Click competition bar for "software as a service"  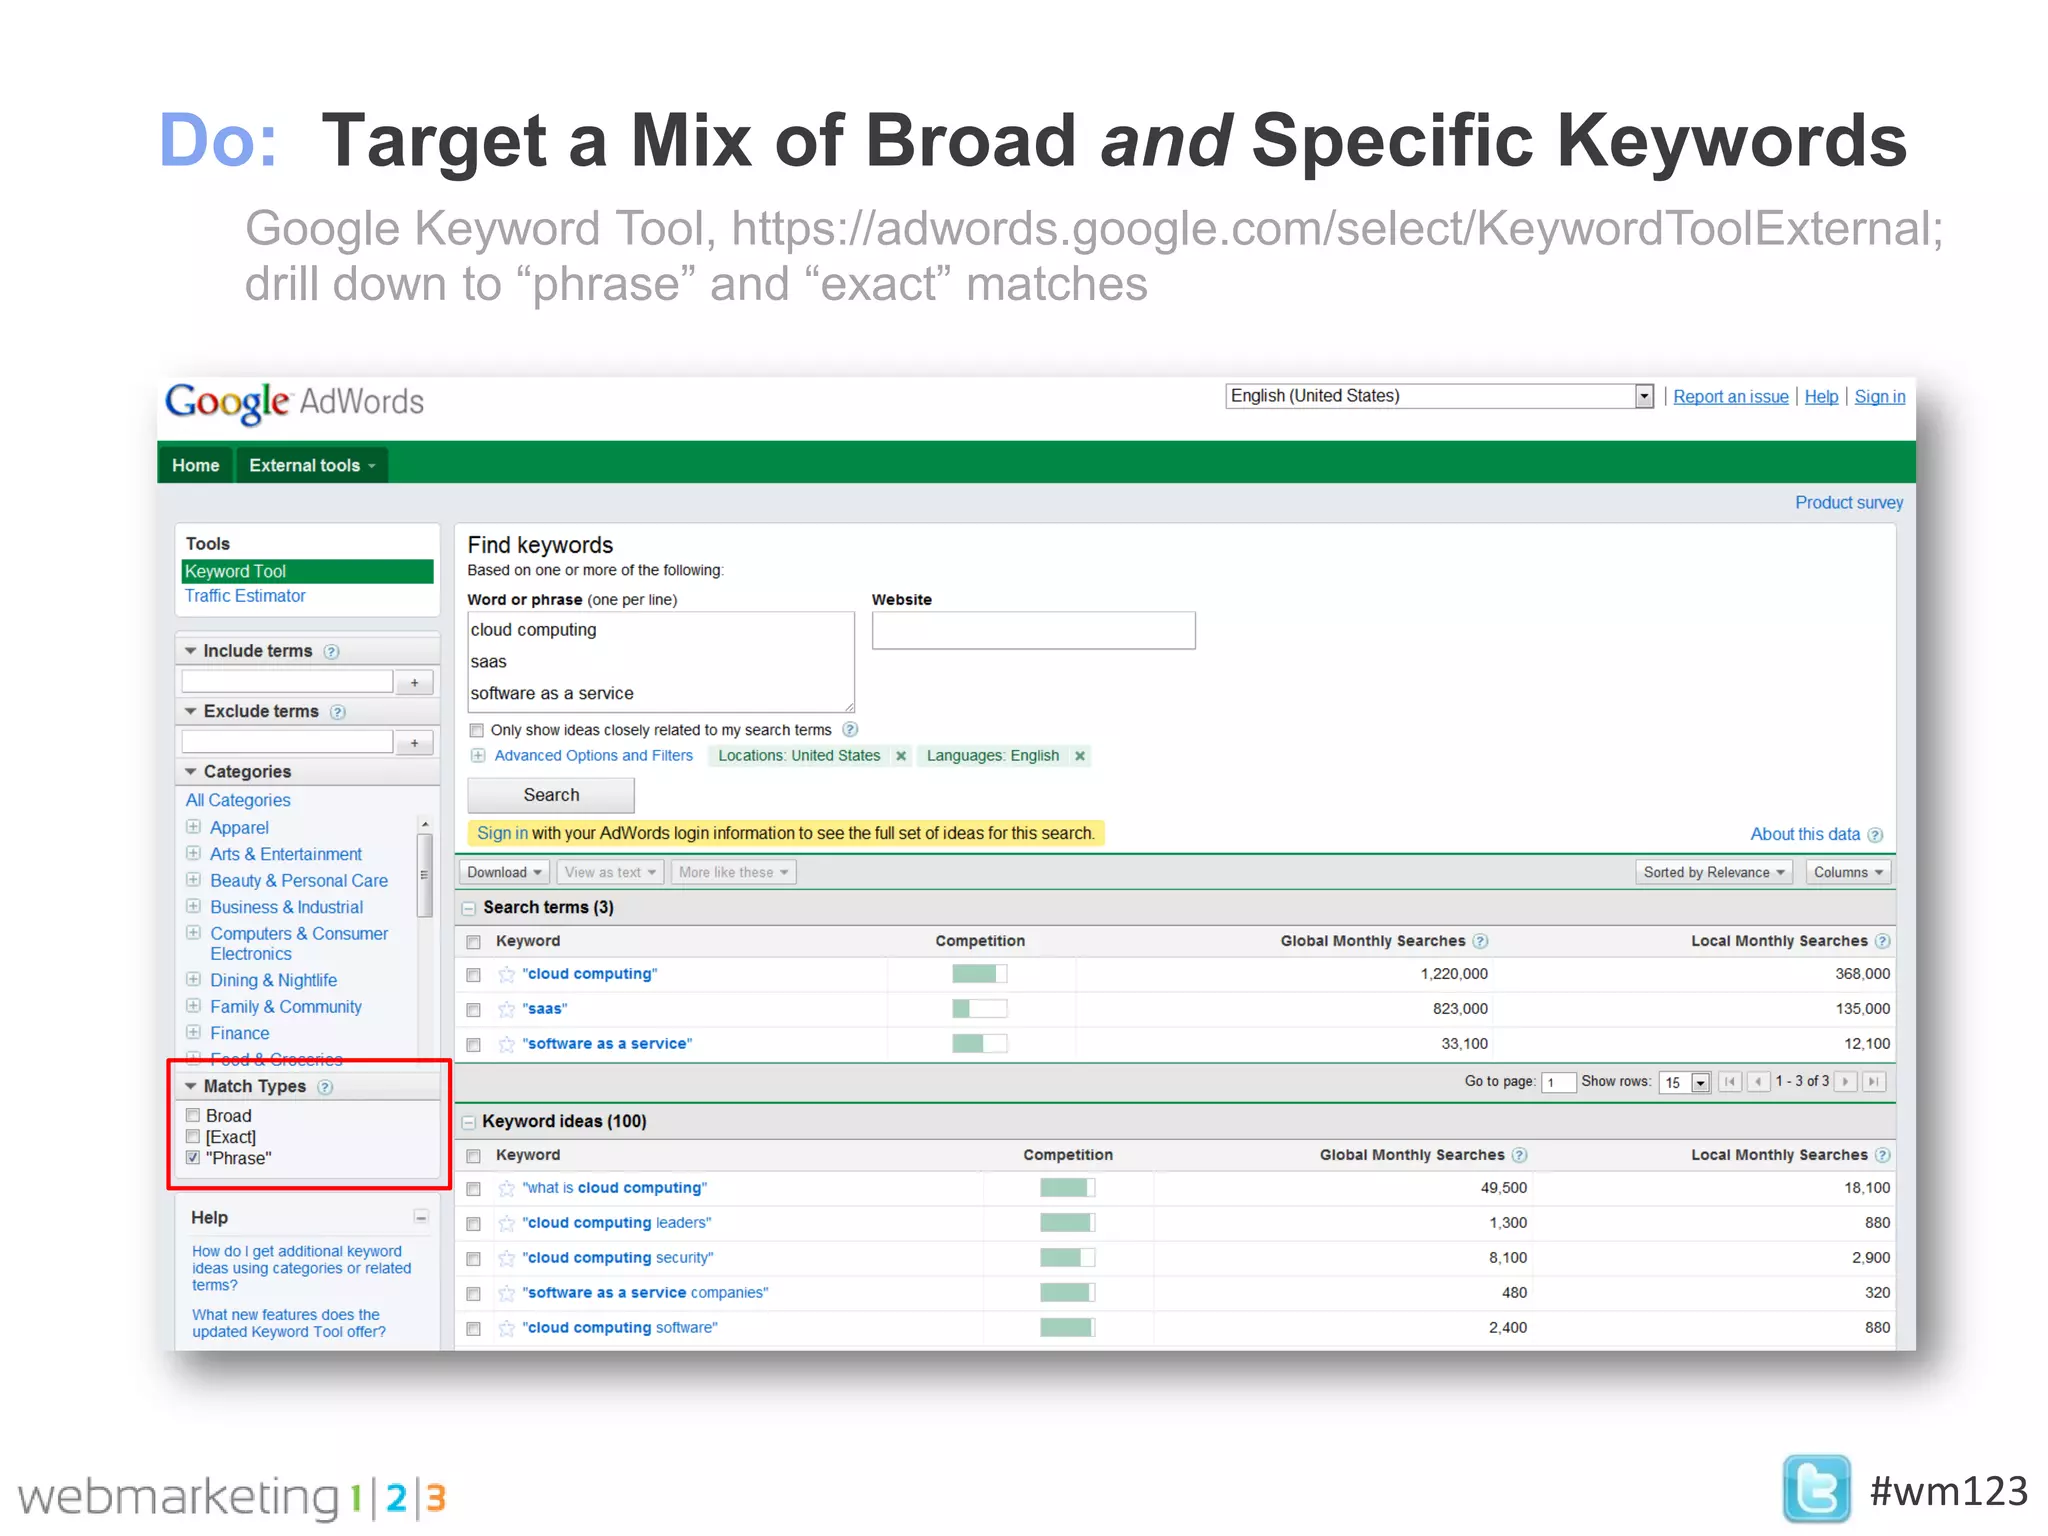coord(979,1044)
